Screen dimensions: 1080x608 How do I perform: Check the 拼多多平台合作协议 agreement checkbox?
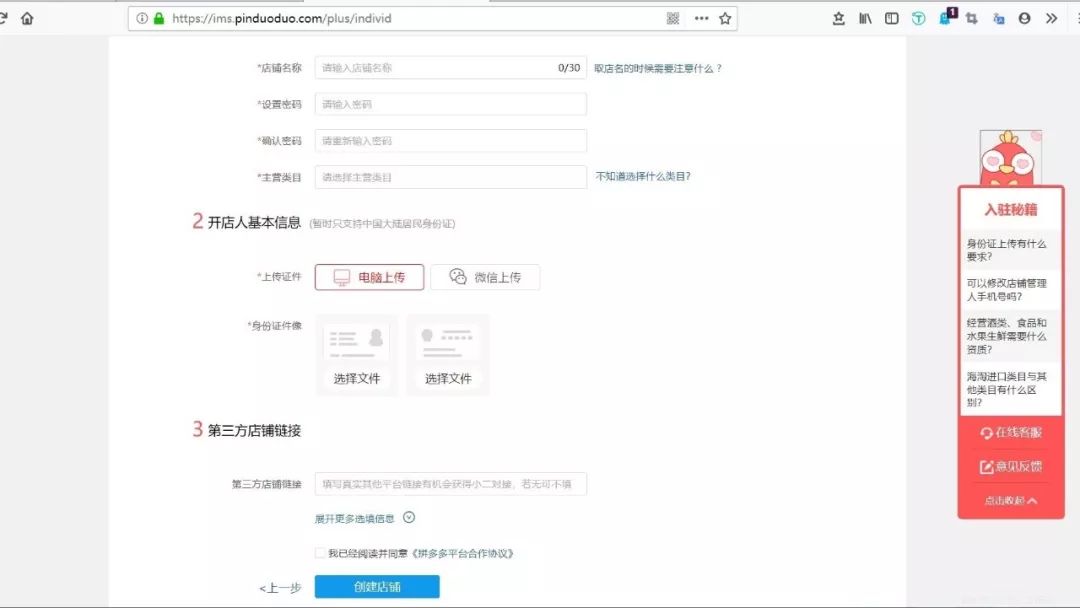[x=320, y=553]
